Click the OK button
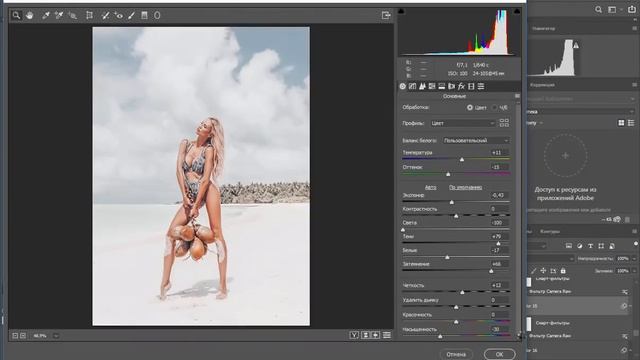Image resolution: width=640 pixels, height=360 pixels. pyautogui.click(x=499, y=354)
